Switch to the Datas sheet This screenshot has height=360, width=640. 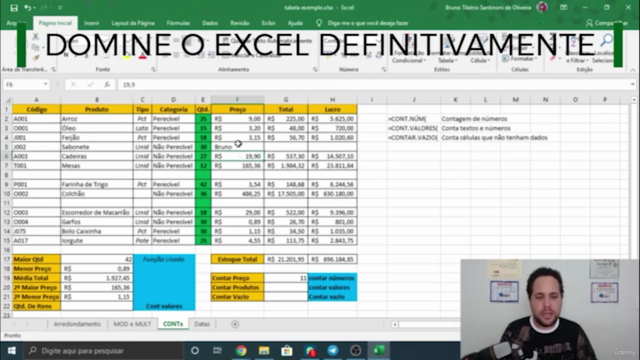(x=202, y=324)
